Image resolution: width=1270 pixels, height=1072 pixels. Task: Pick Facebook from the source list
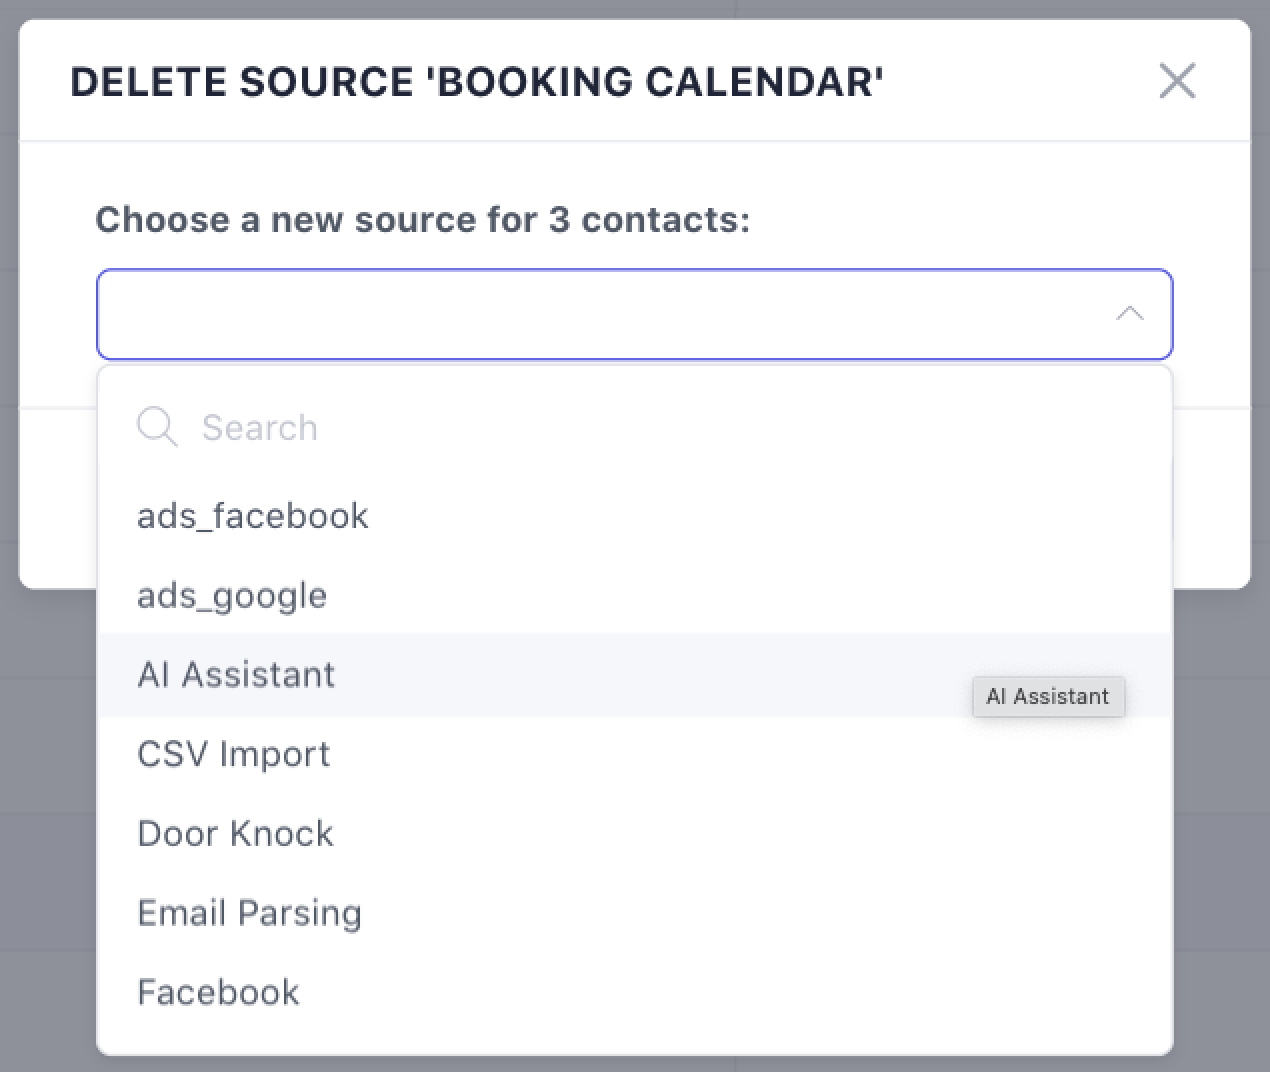[x=218, y=992]
